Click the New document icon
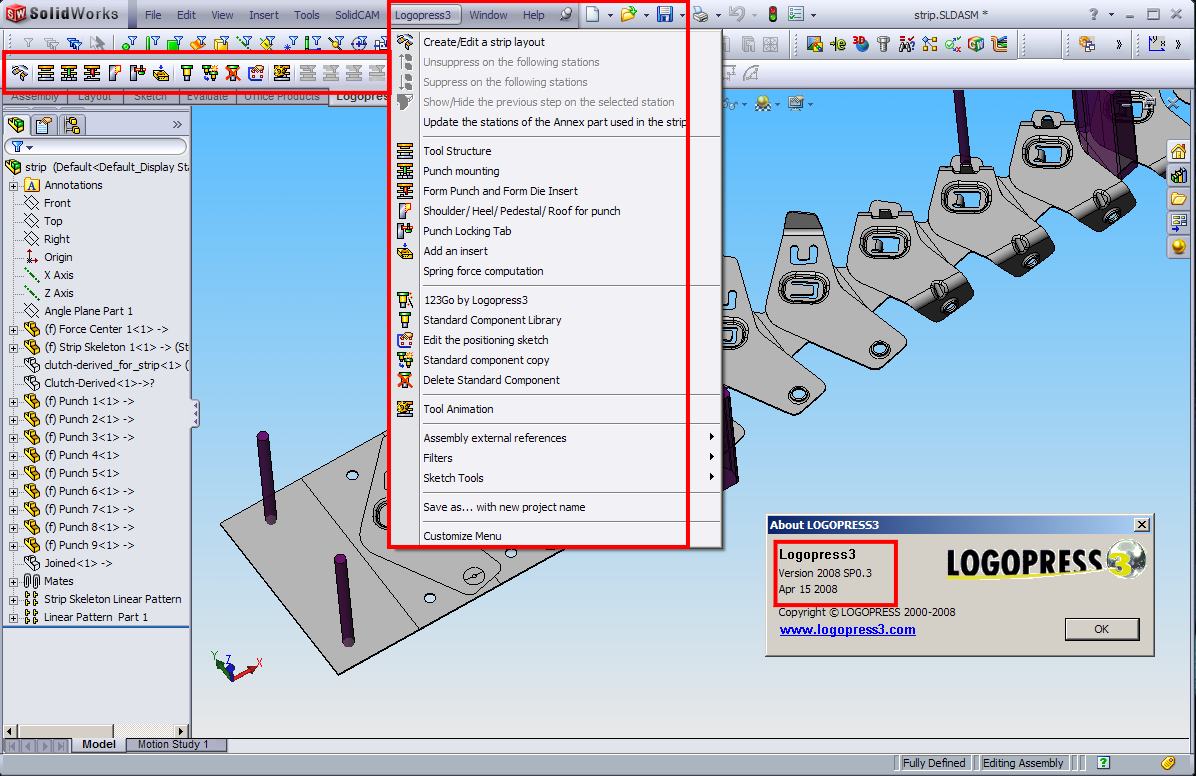 pos(593,14)
